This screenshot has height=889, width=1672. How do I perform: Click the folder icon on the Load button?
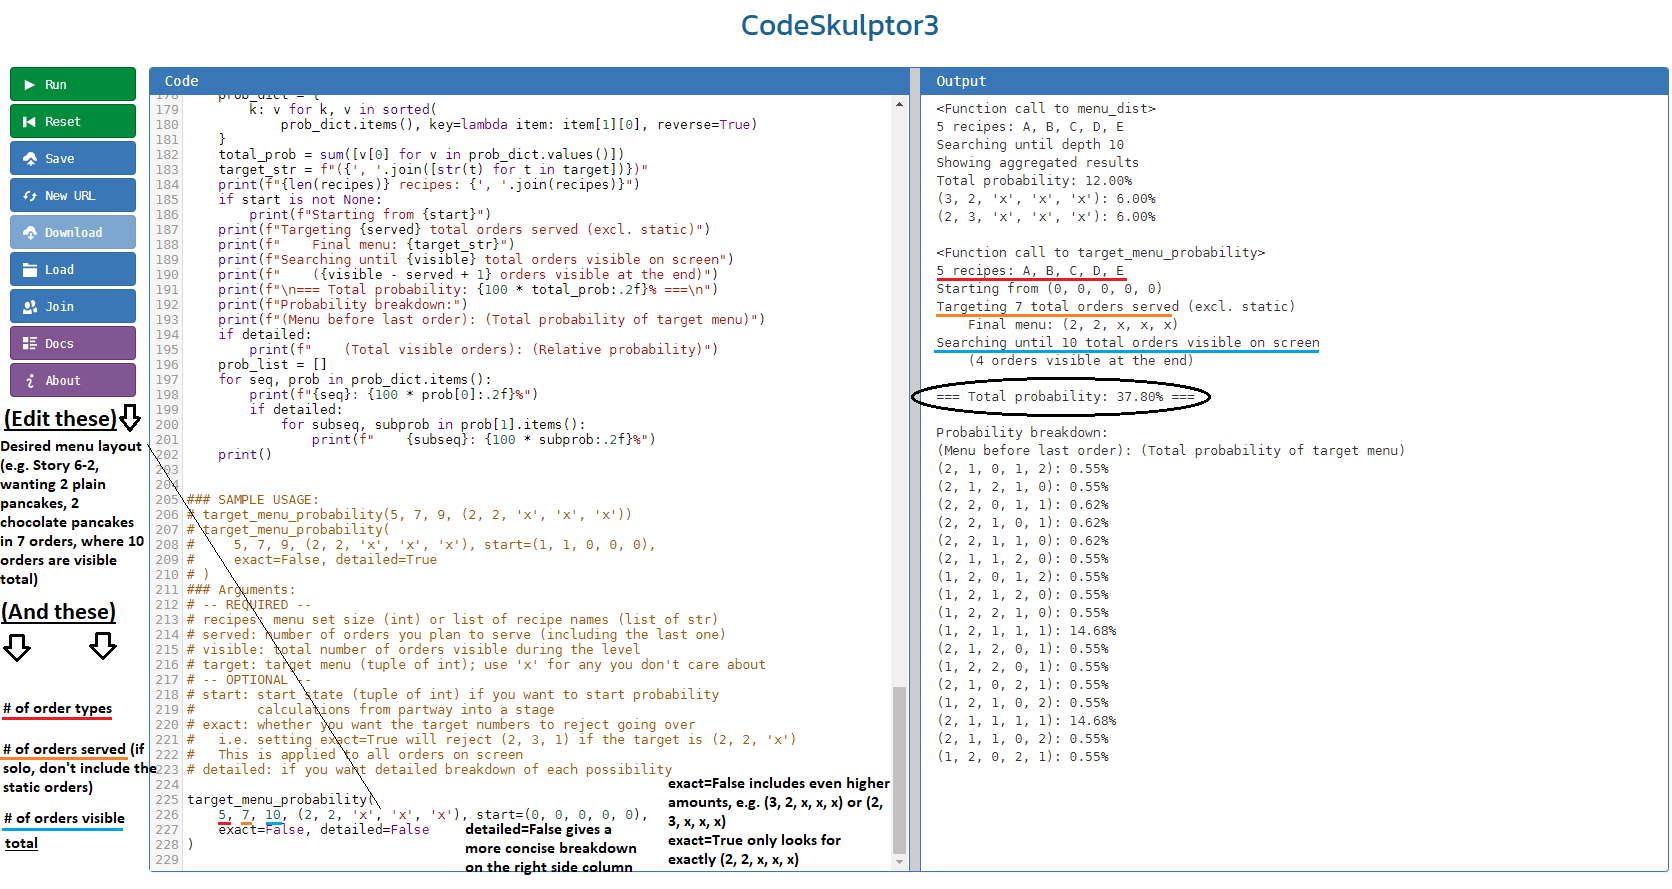click(x=30, y=270)
